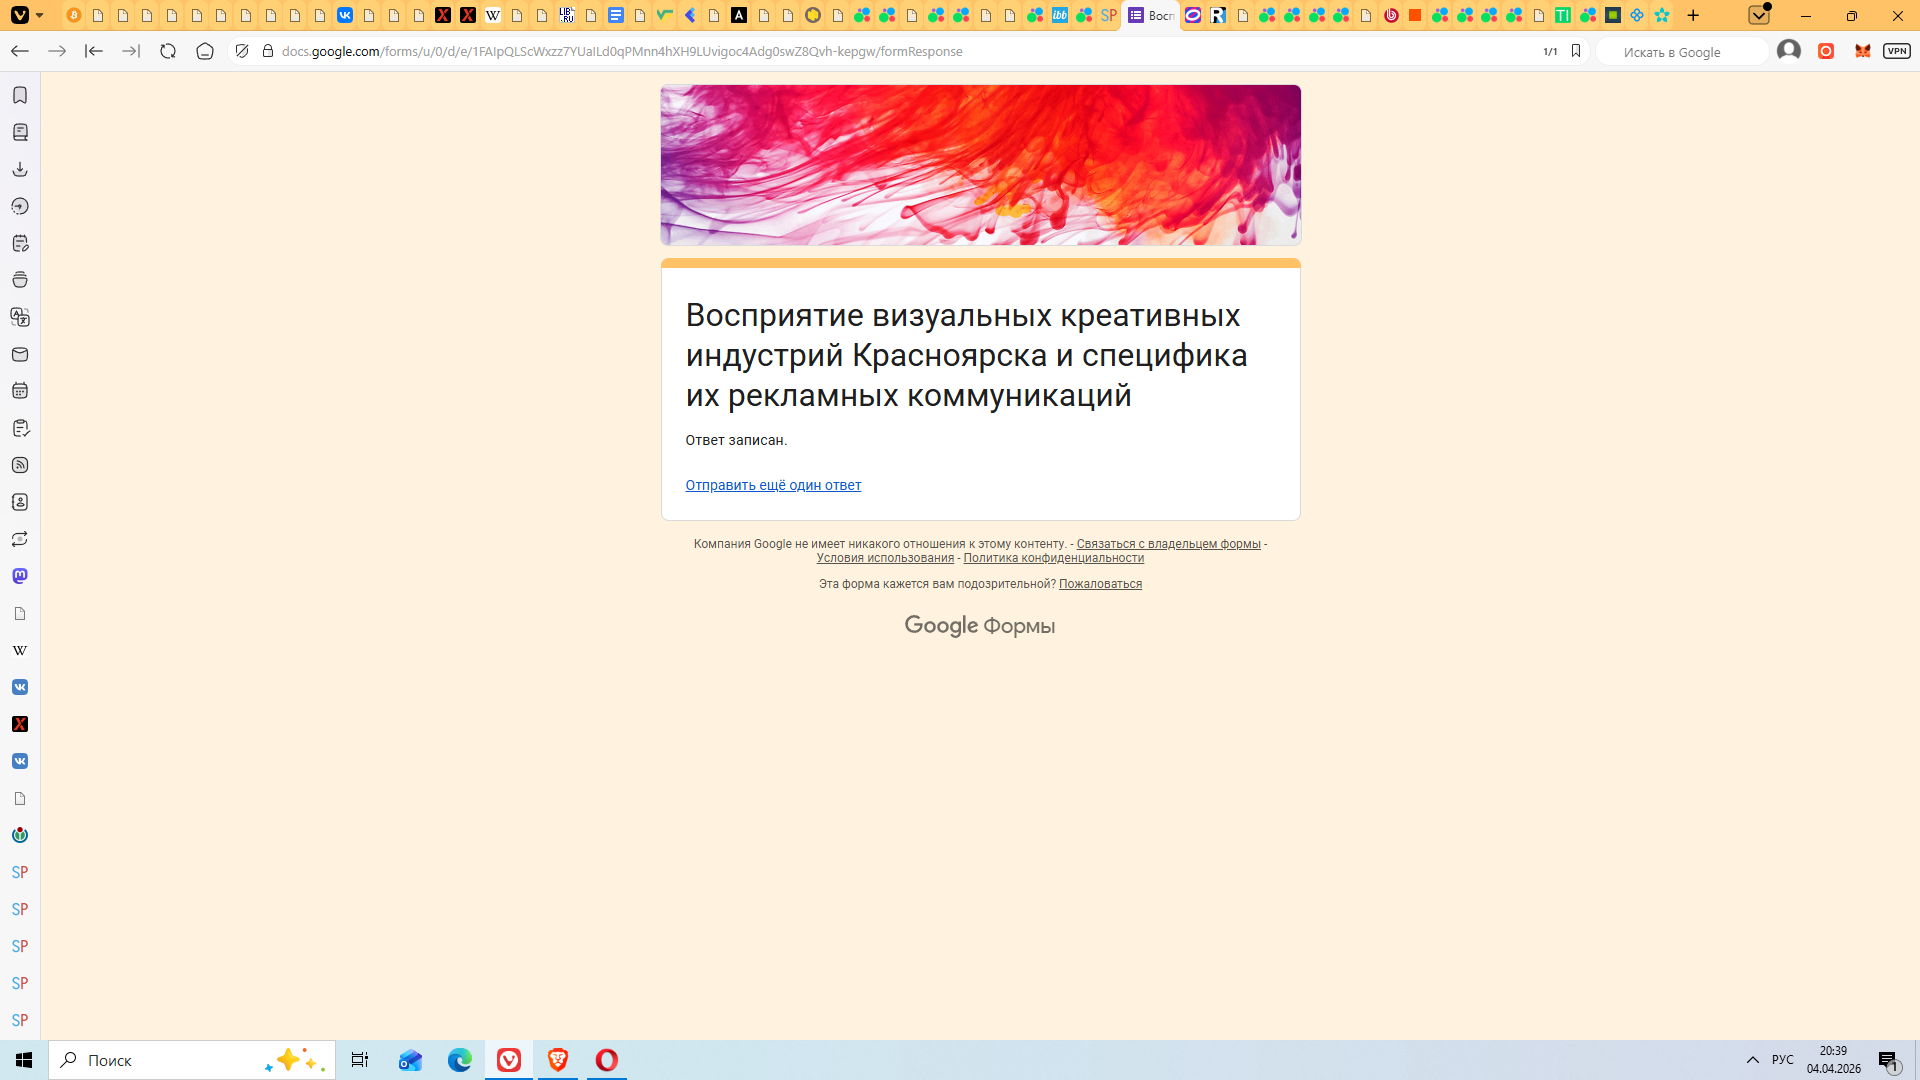The height and width of the screenshot is (1080, 1920).
Task: Toggle the tracker blocker shield icon
Action: tap(242, 51)
